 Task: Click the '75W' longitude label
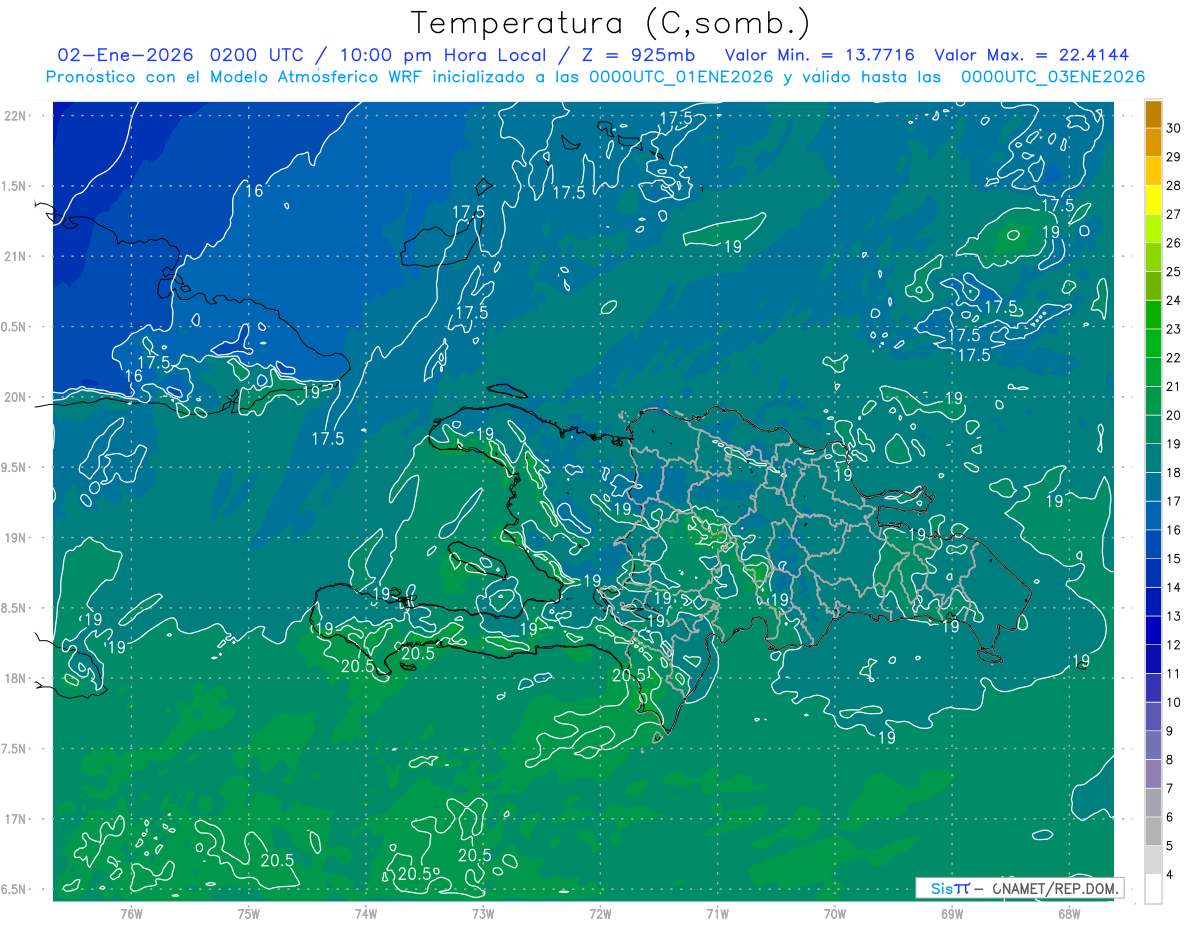coord(249,914)
